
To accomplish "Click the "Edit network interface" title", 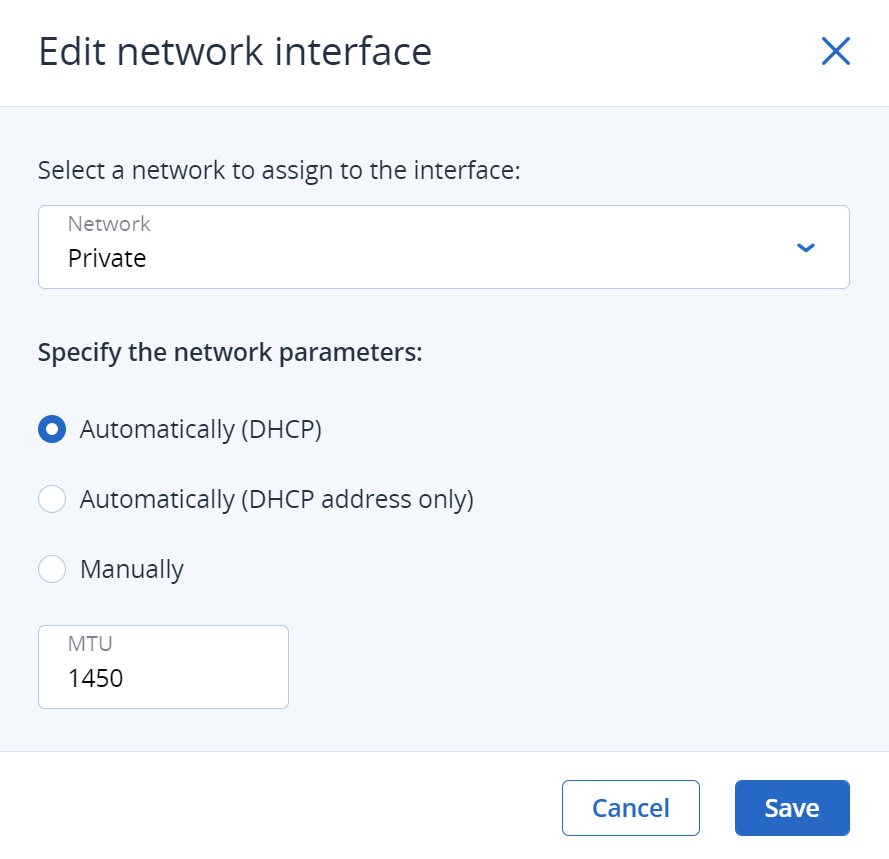I will 235,52.
